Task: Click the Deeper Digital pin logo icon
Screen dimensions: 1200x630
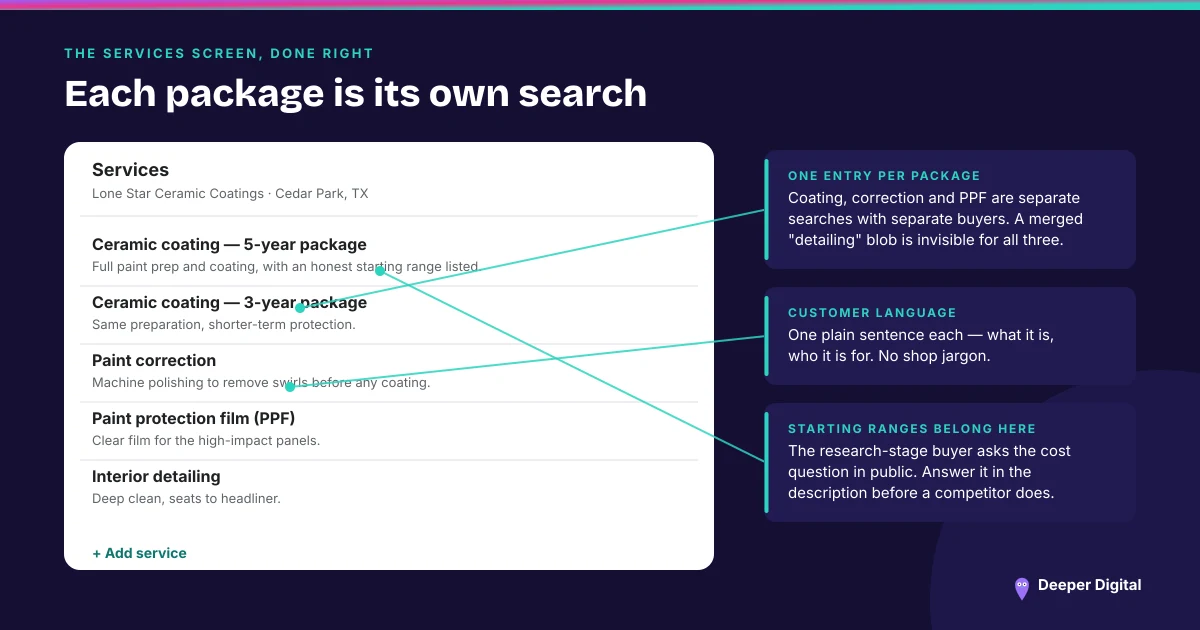Action: [x=1021, y=588]
